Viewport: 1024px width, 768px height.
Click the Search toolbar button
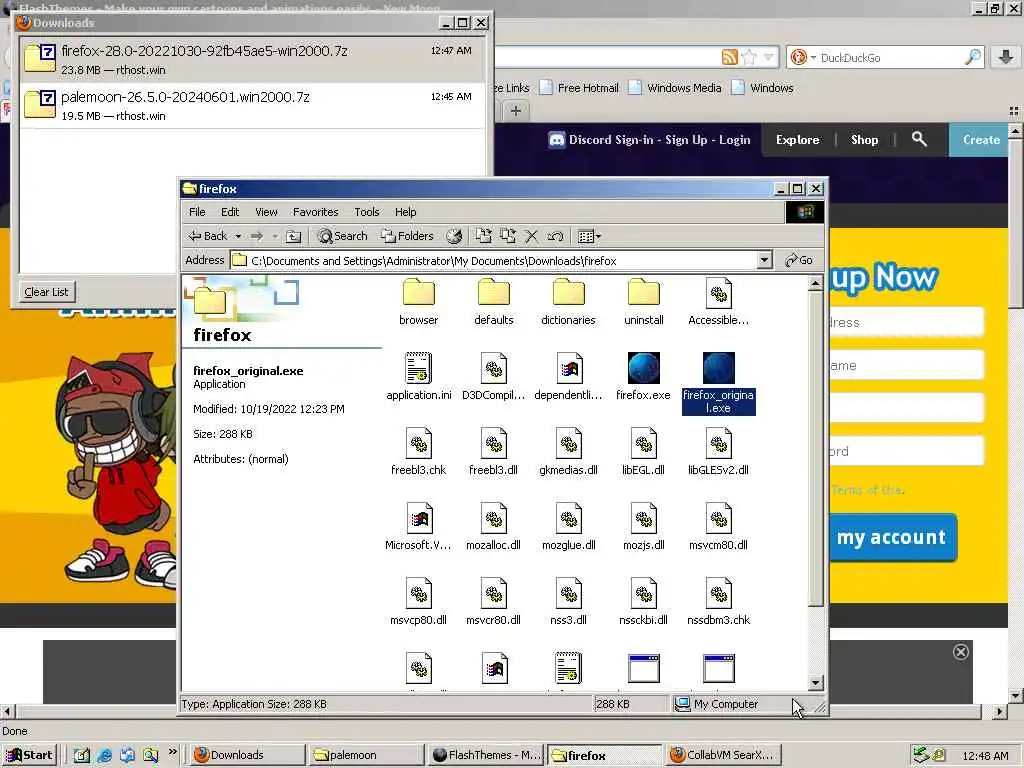(x=342, y=236)
